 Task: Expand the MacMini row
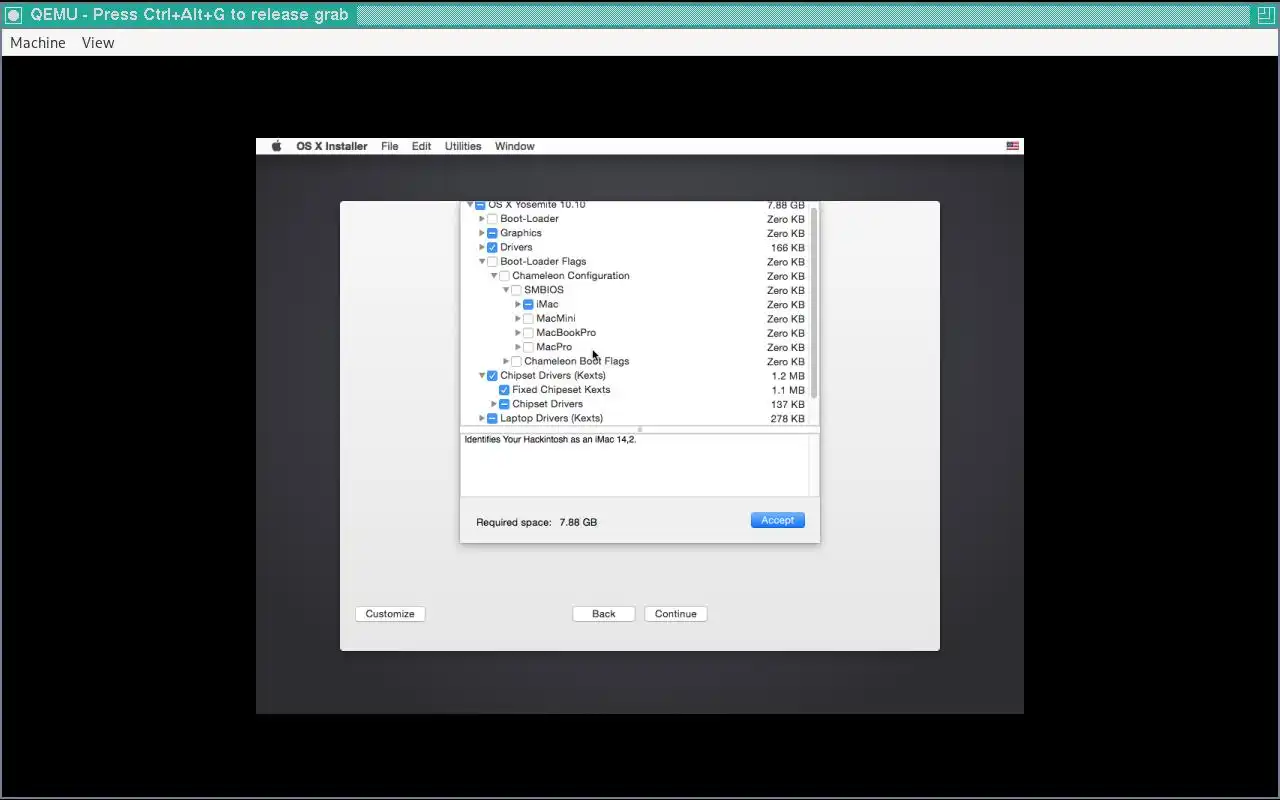click(x=518, y=319)
